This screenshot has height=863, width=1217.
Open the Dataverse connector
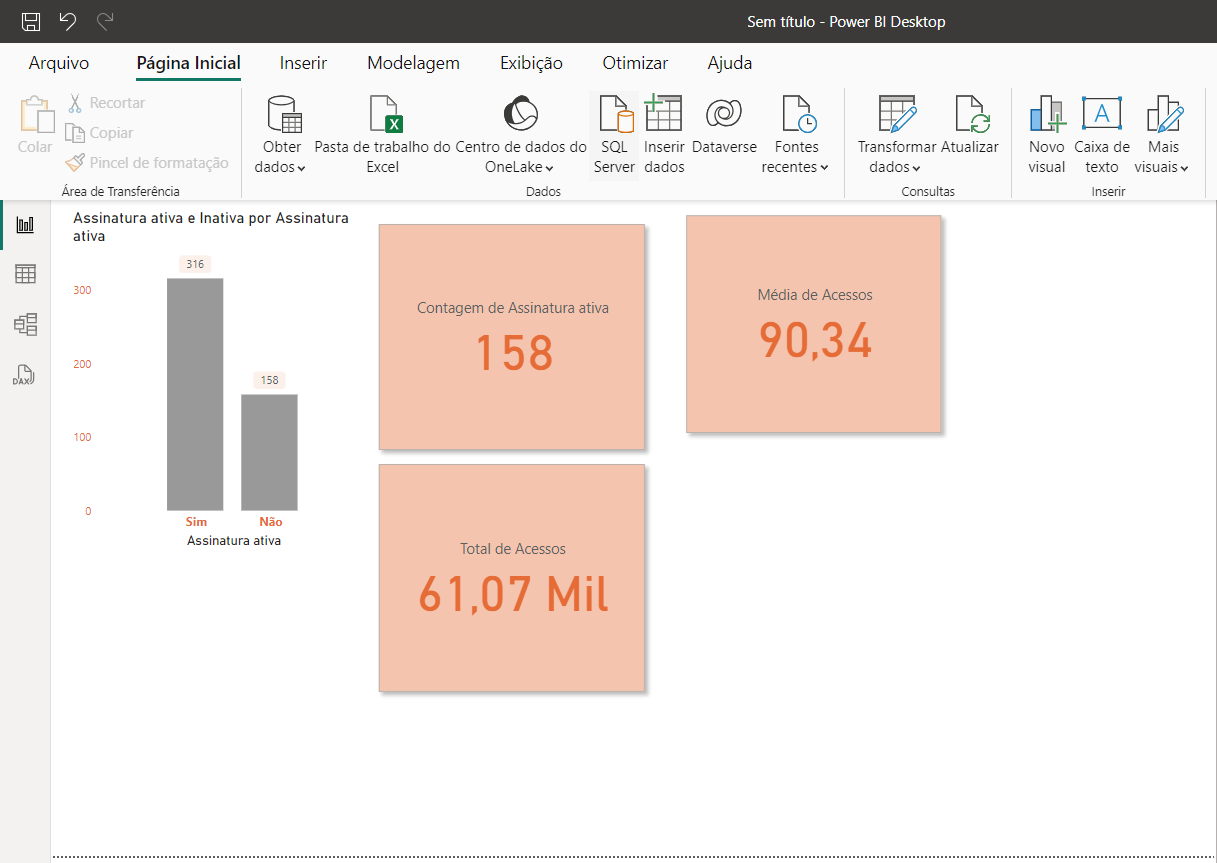(x=724, y=125)
